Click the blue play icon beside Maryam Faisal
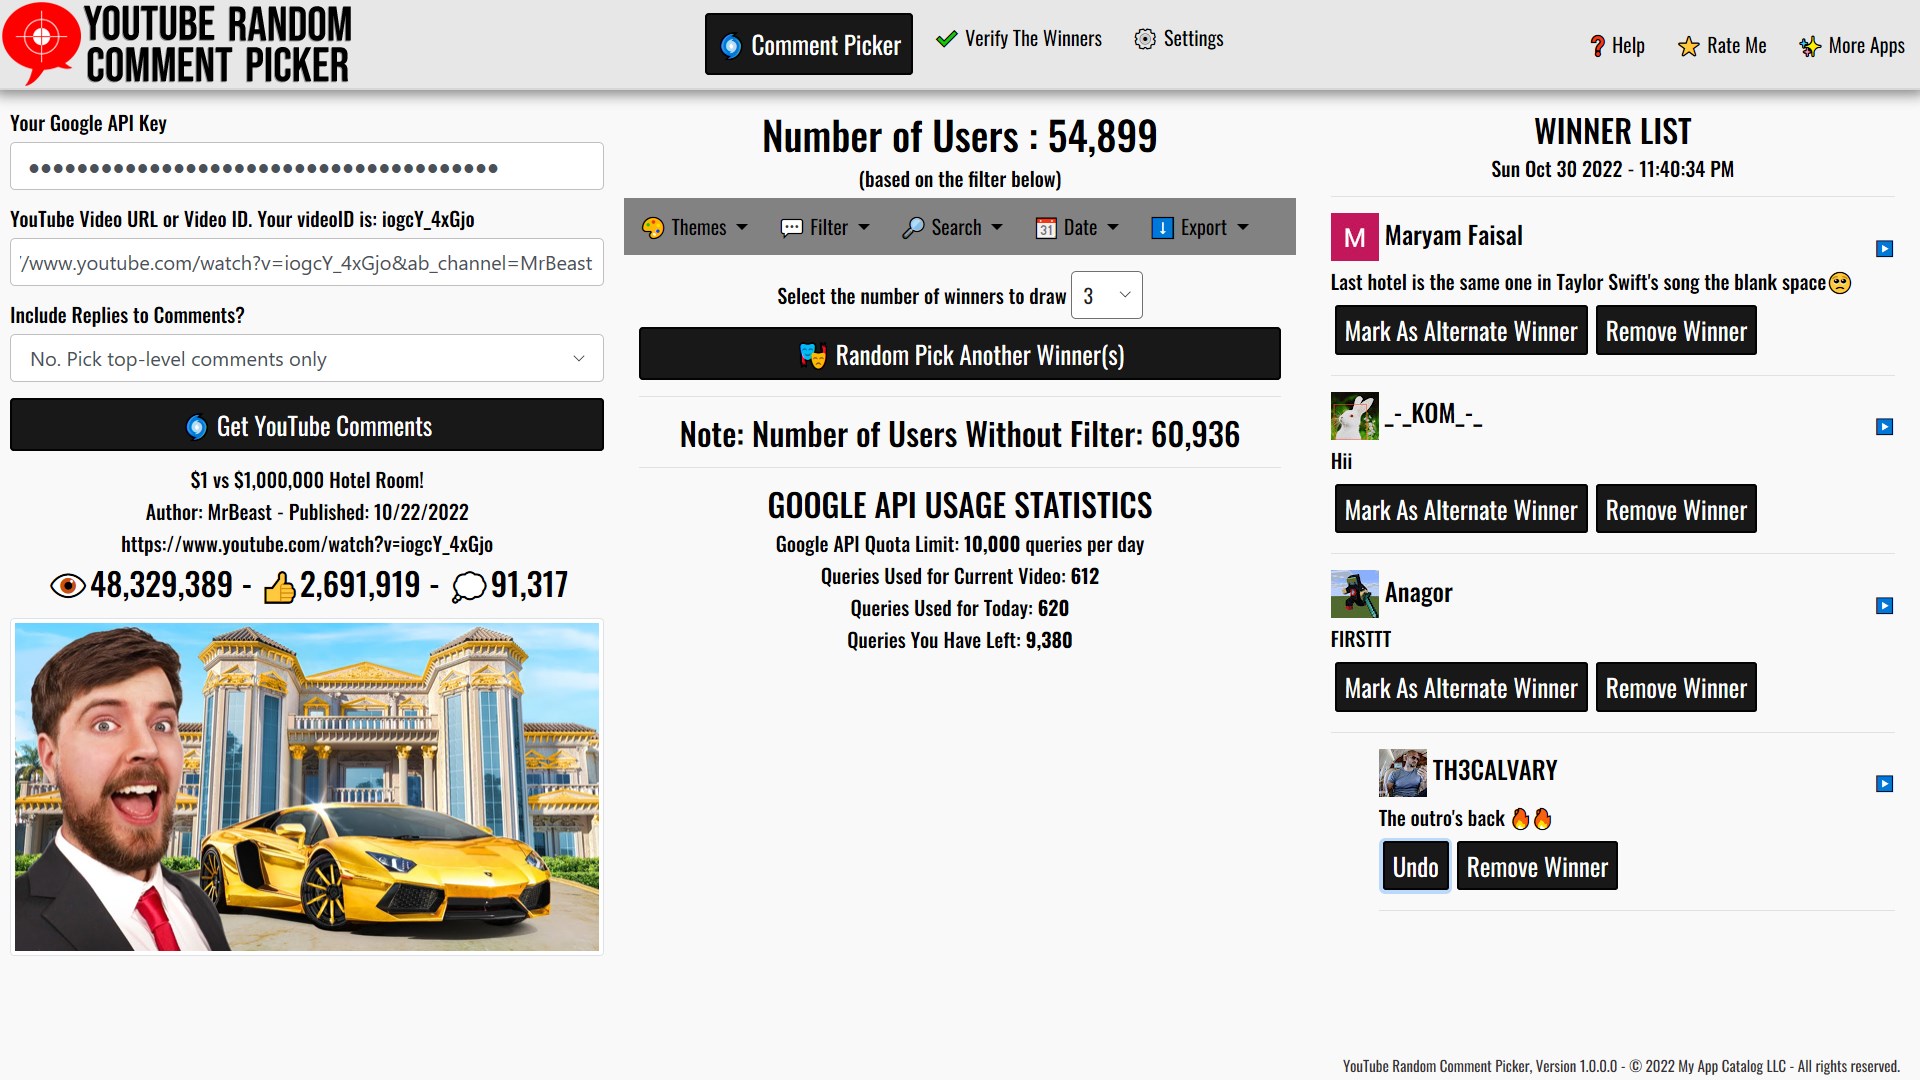Screen dimensions: 1920x1080 coord(1884,249)
